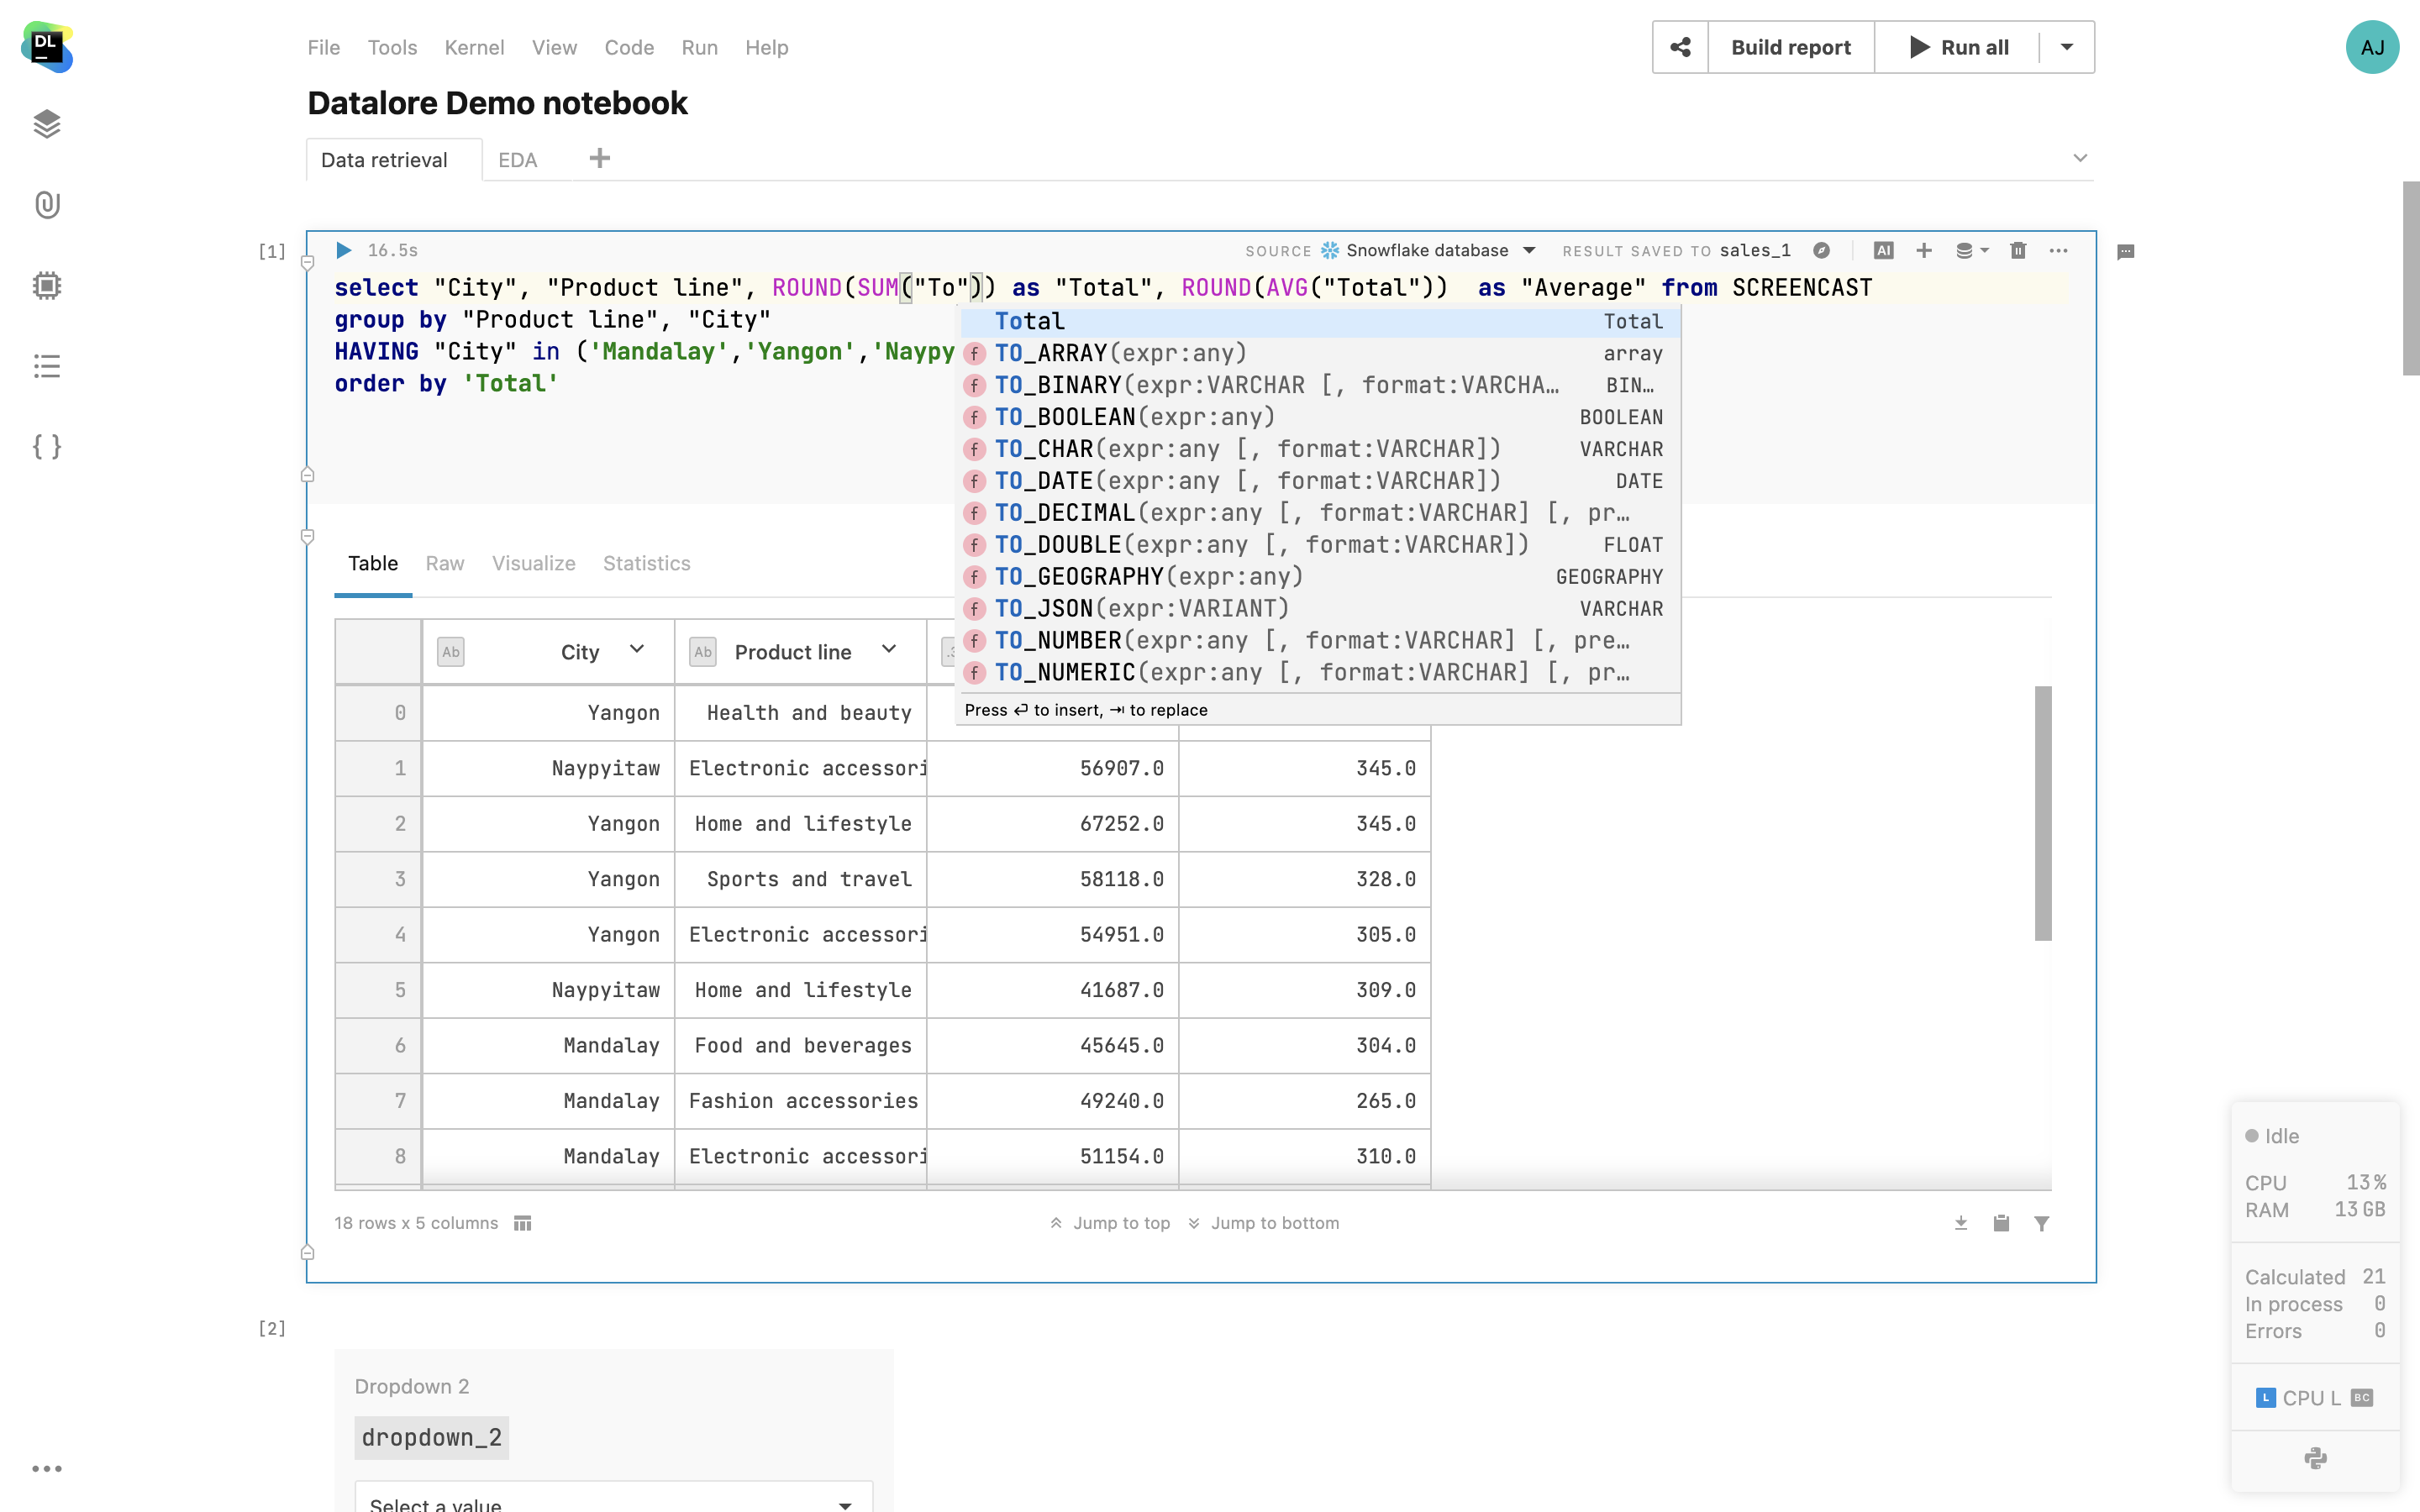The image size is (2420, 1512).
Task: Collapse the cell input fold toggle
Action: (308, 263)
